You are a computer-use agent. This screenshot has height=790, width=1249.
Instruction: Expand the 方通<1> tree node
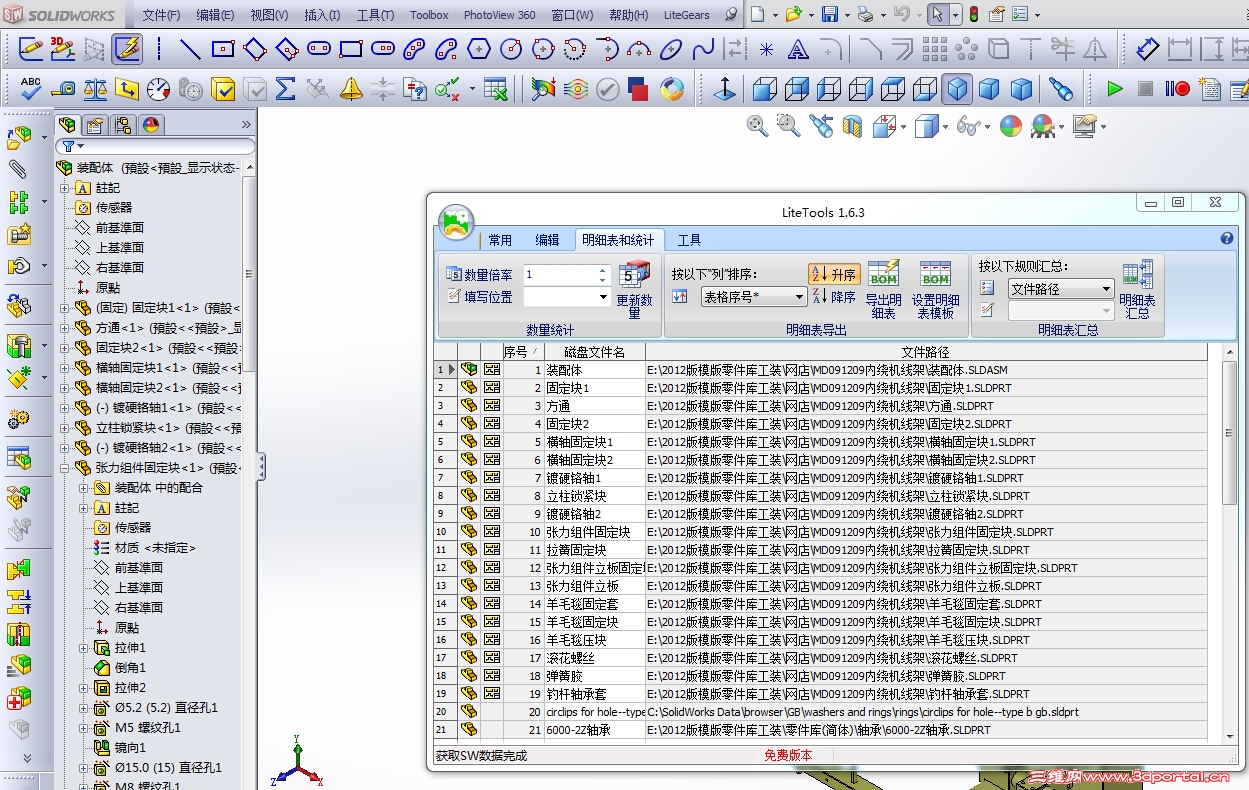[x=65, y=328]
